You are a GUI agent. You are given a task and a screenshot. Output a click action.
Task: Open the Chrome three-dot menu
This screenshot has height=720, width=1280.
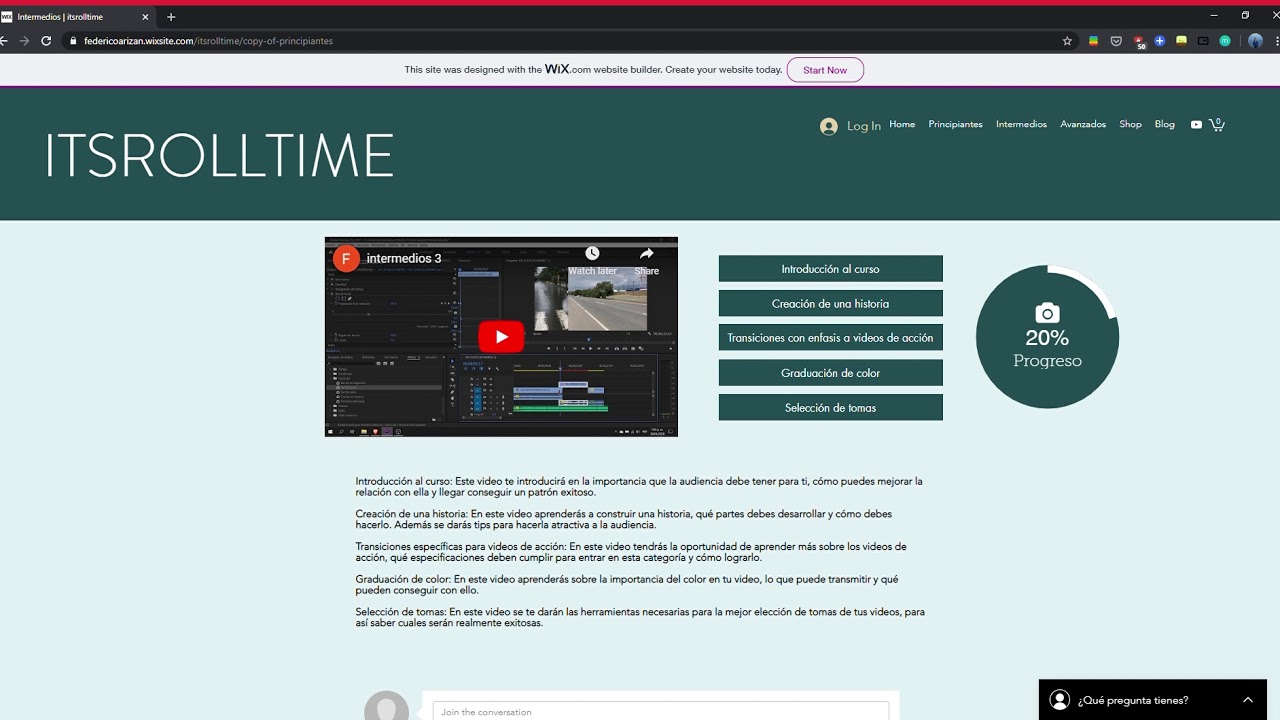(1277, 41)
